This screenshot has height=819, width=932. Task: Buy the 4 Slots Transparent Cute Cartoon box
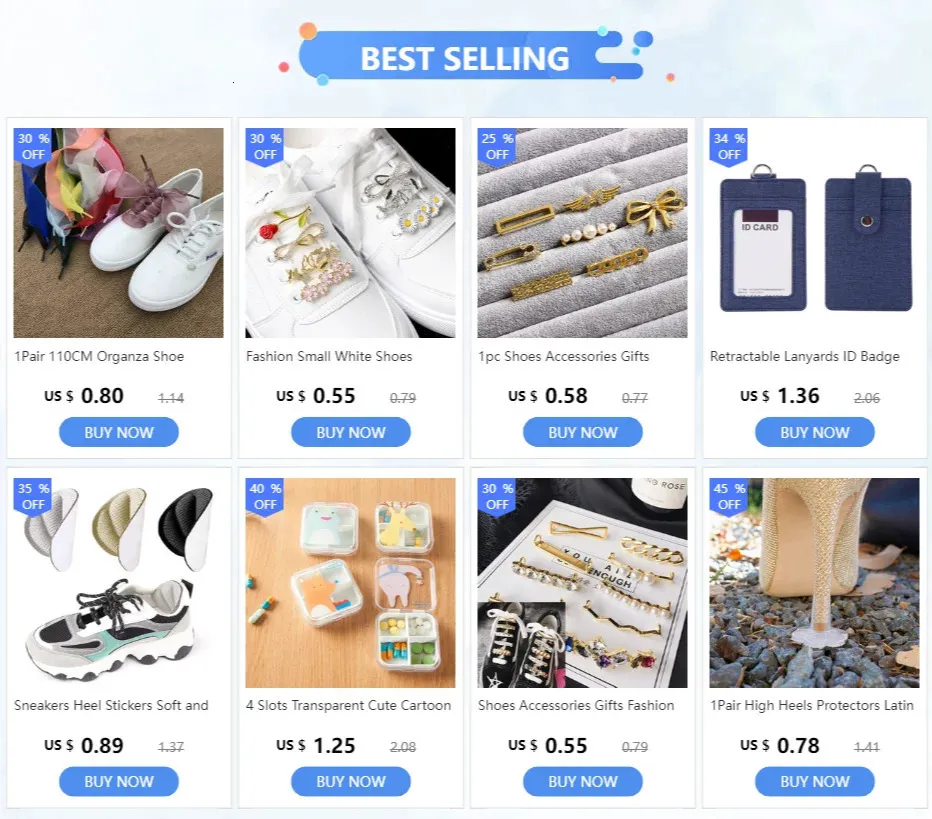pyautogui.click(x=350, y=781)
